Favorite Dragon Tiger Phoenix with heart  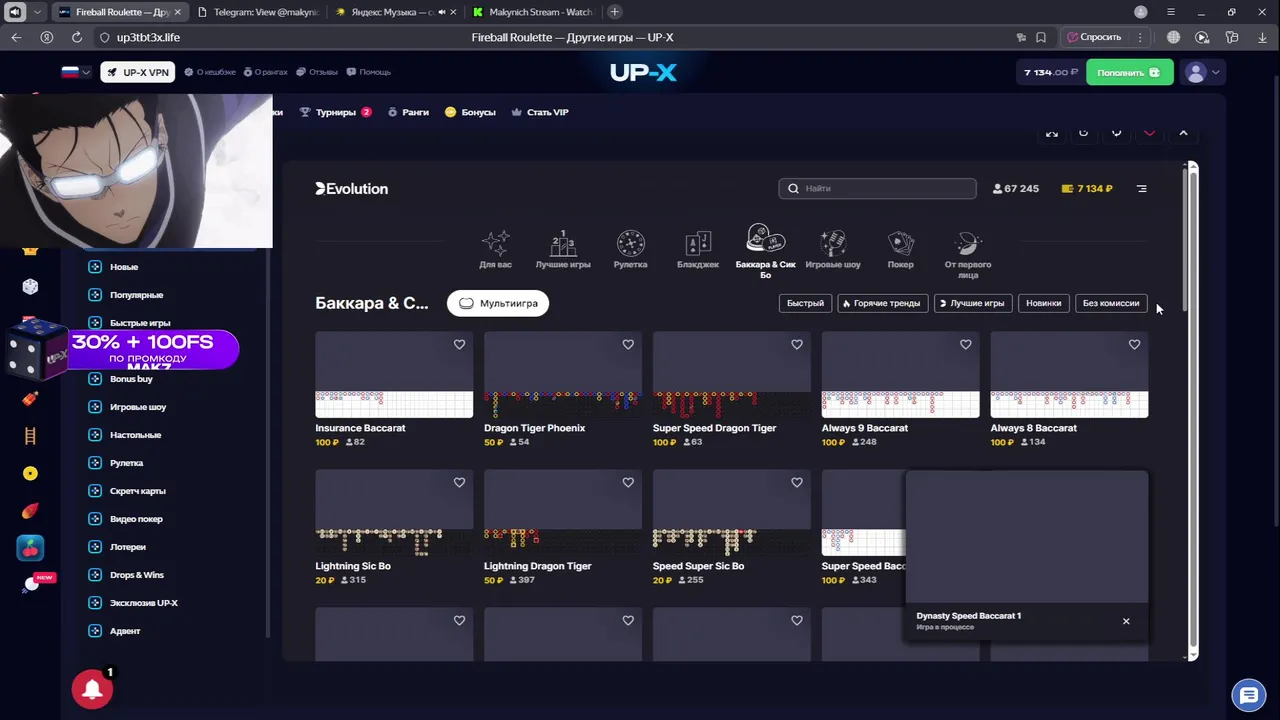628,344
